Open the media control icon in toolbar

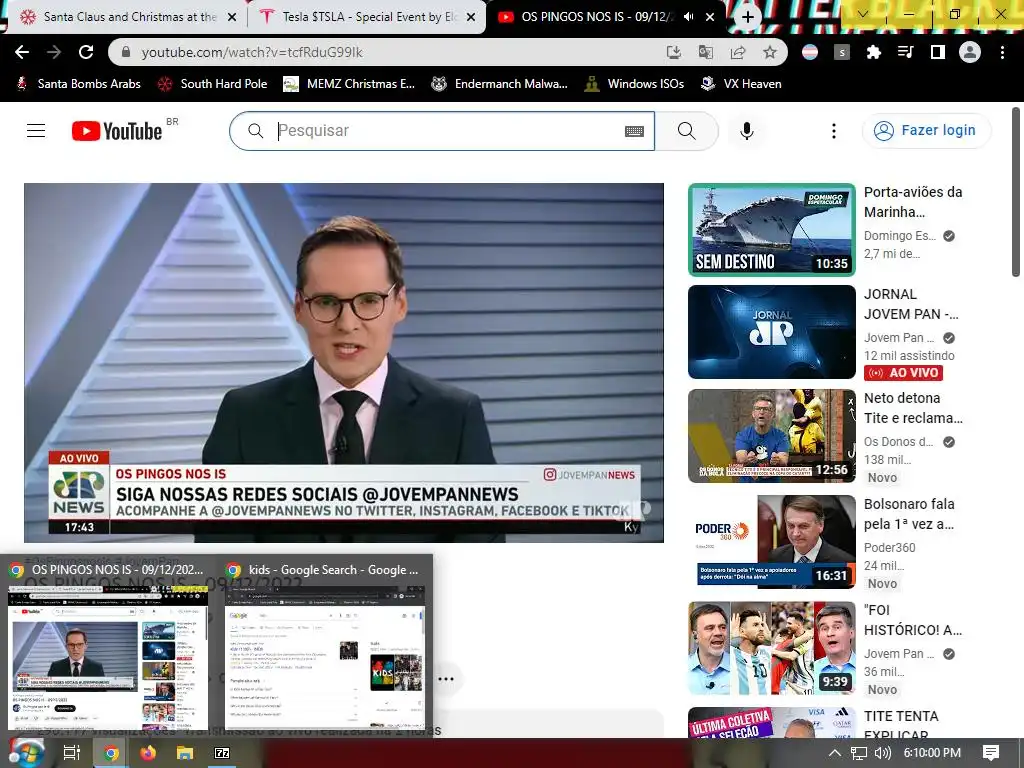906,52
